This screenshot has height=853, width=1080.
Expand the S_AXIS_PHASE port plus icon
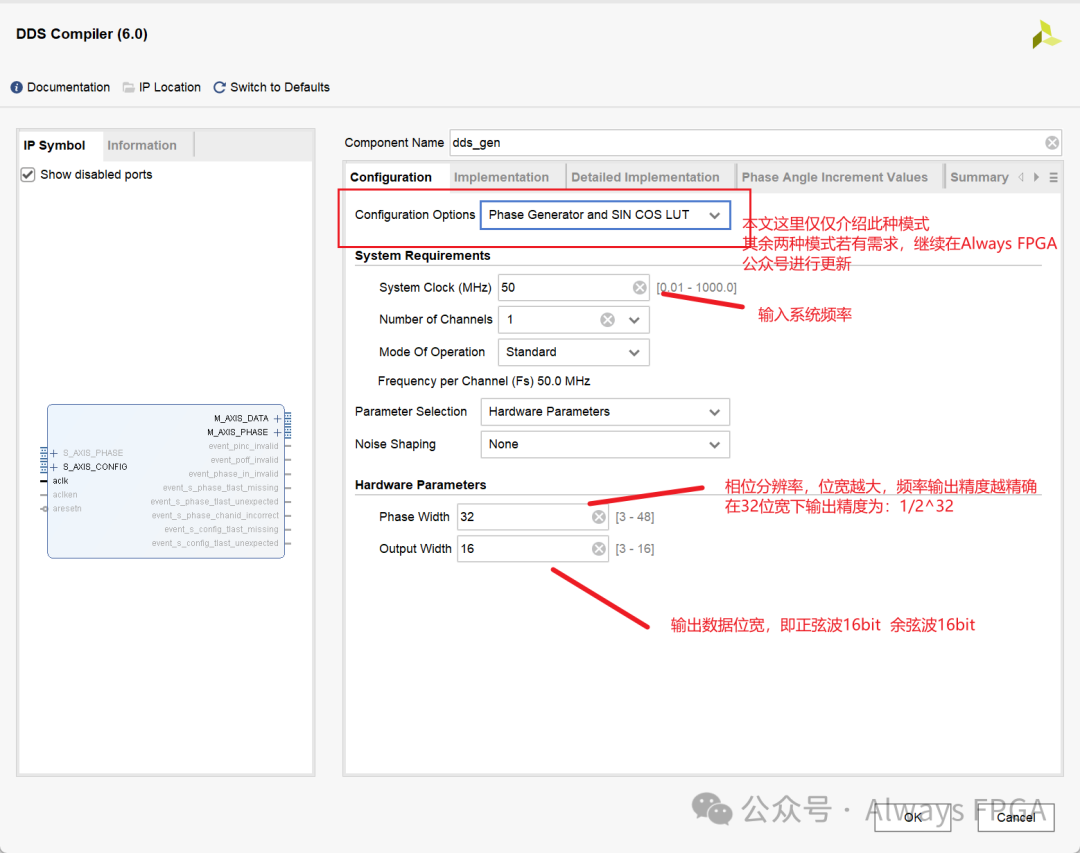click(x=54, y=453)
